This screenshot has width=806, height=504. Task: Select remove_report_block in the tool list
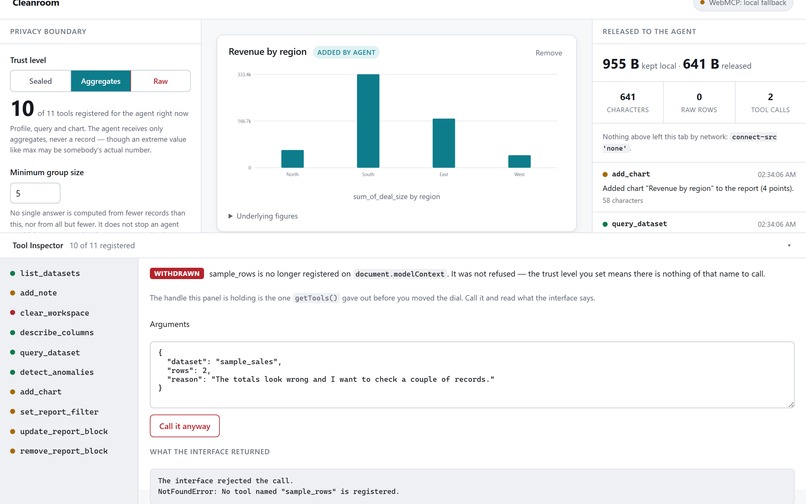pyautogui.click(x=64, y=451)
